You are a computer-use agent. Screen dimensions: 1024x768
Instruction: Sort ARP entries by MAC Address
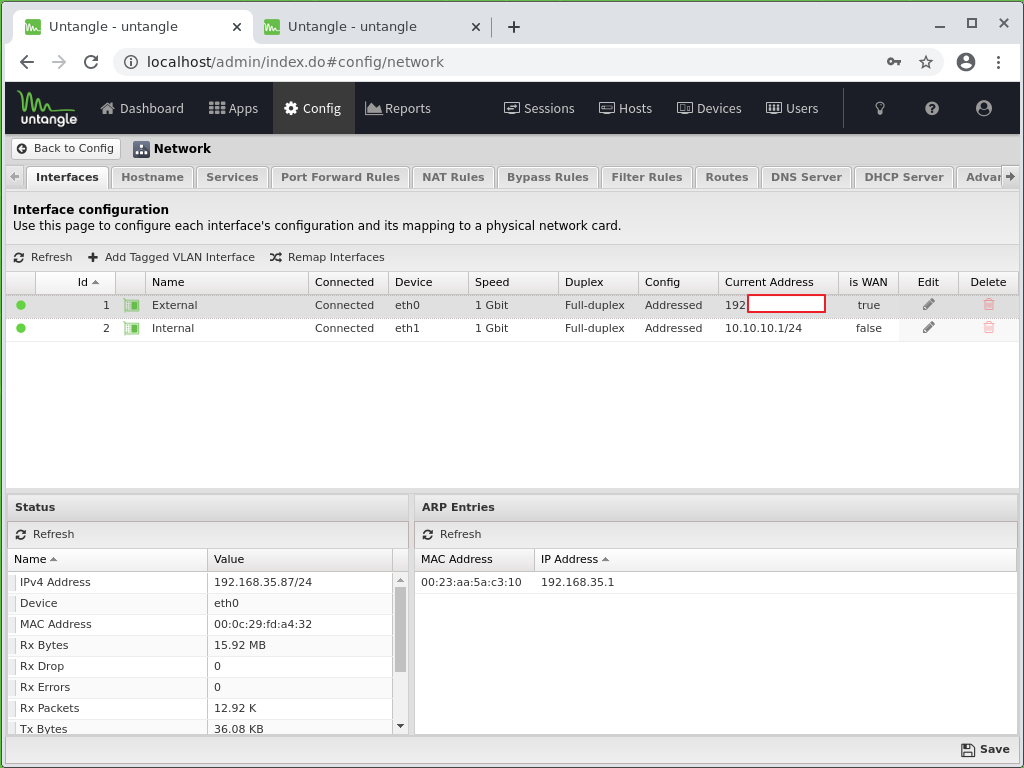pyautogui.click(x=475, y=559)
